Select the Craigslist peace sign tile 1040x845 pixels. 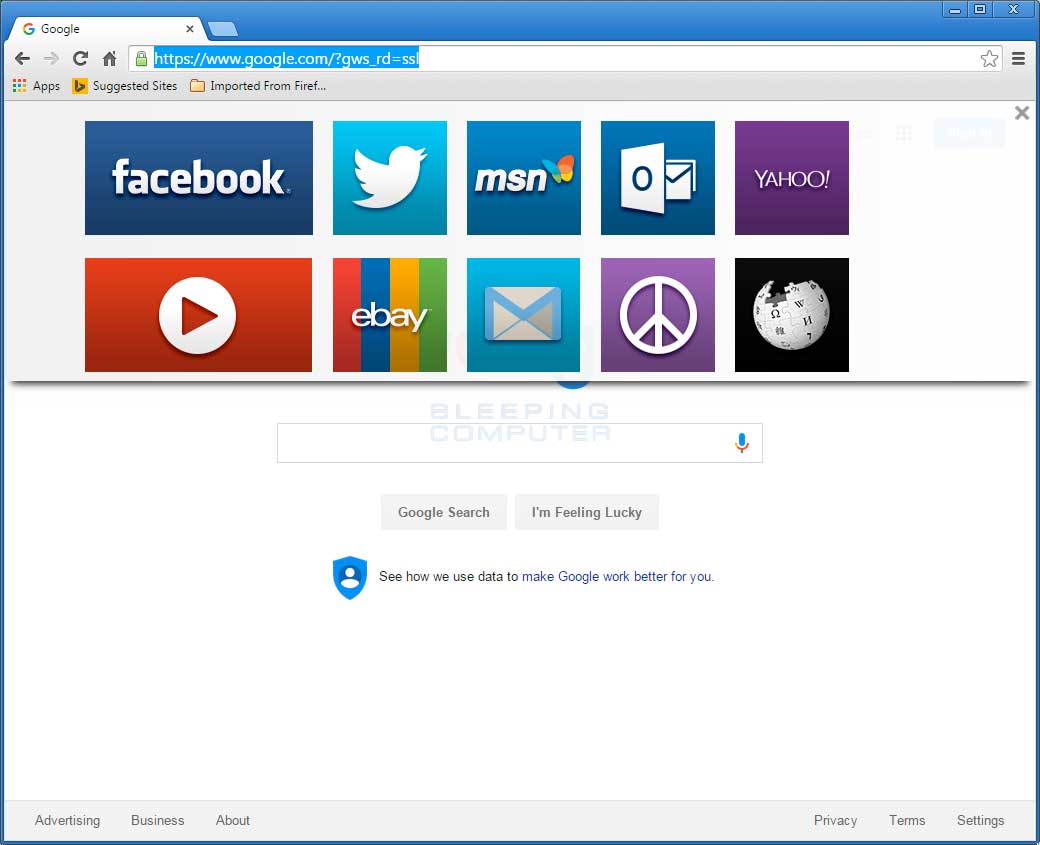657,314
